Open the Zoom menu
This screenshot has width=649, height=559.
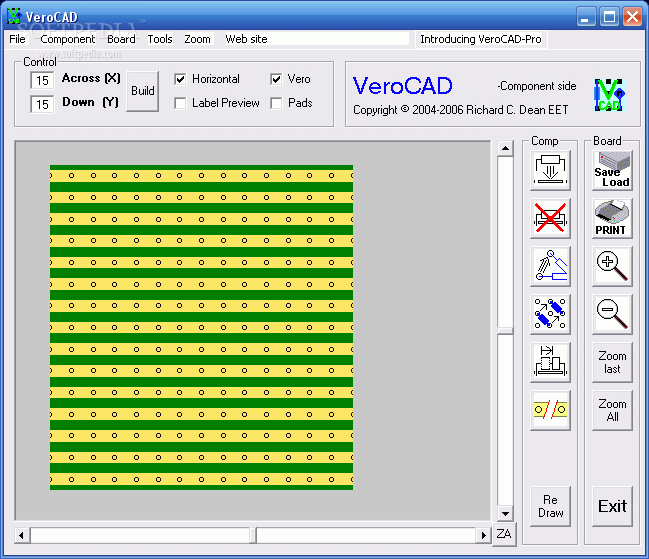point(197,39)
